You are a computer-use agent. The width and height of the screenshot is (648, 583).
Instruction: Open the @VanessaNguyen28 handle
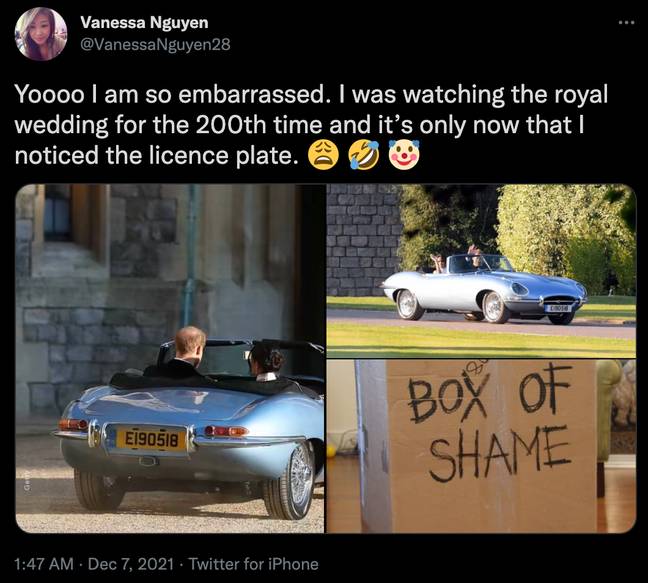pyautogui.click(x=155, y=44)
